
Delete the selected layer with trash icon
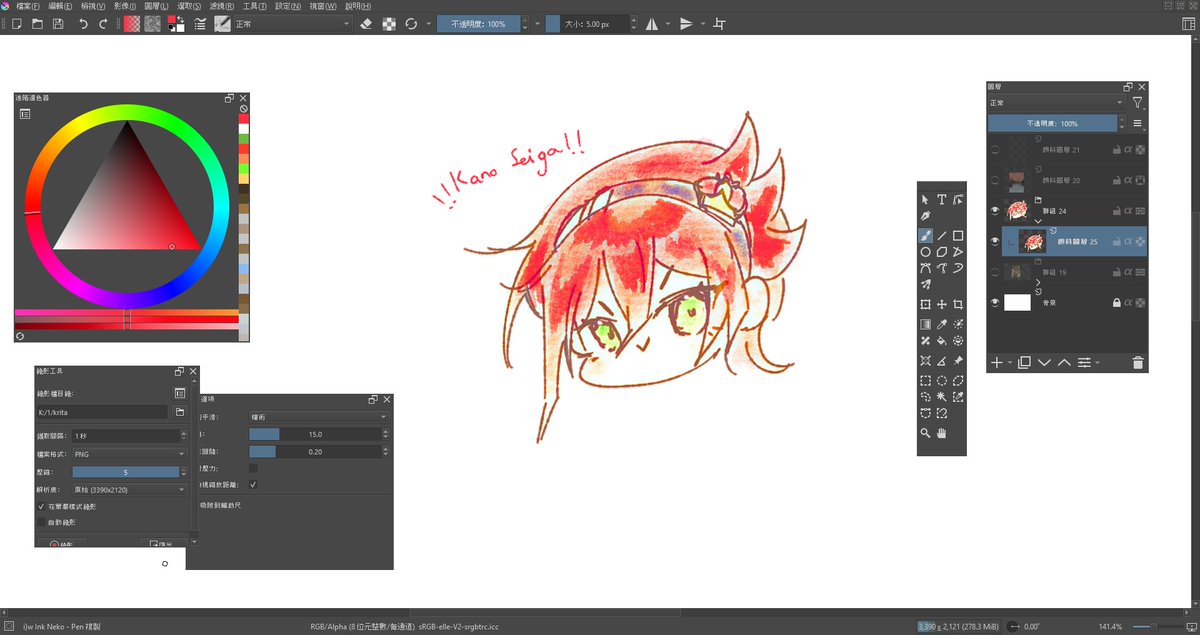coord(1138,362)
